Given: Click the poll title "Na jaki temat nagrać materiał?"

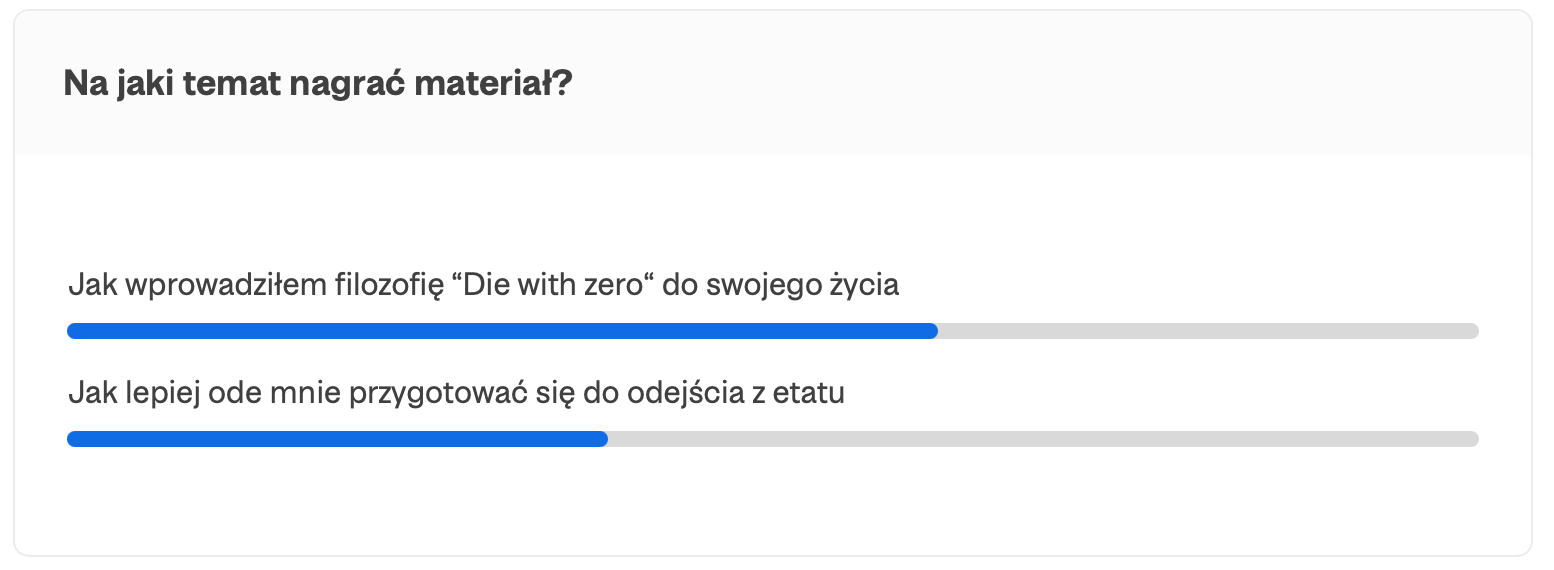Looking at the screenshot, I should [x=317, y=83].
